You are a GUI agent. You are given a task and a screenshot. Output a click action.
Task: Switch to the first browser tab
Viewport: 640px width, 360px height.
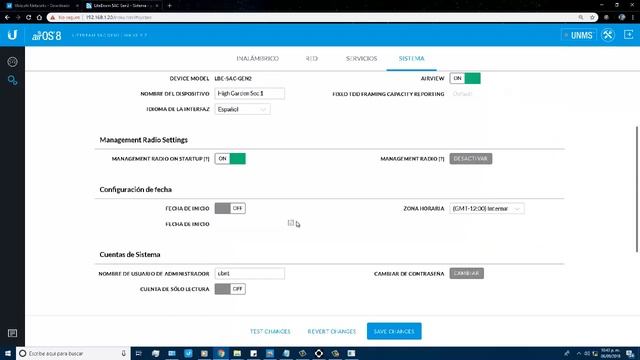pyautogui.click(x=41, y=6)
